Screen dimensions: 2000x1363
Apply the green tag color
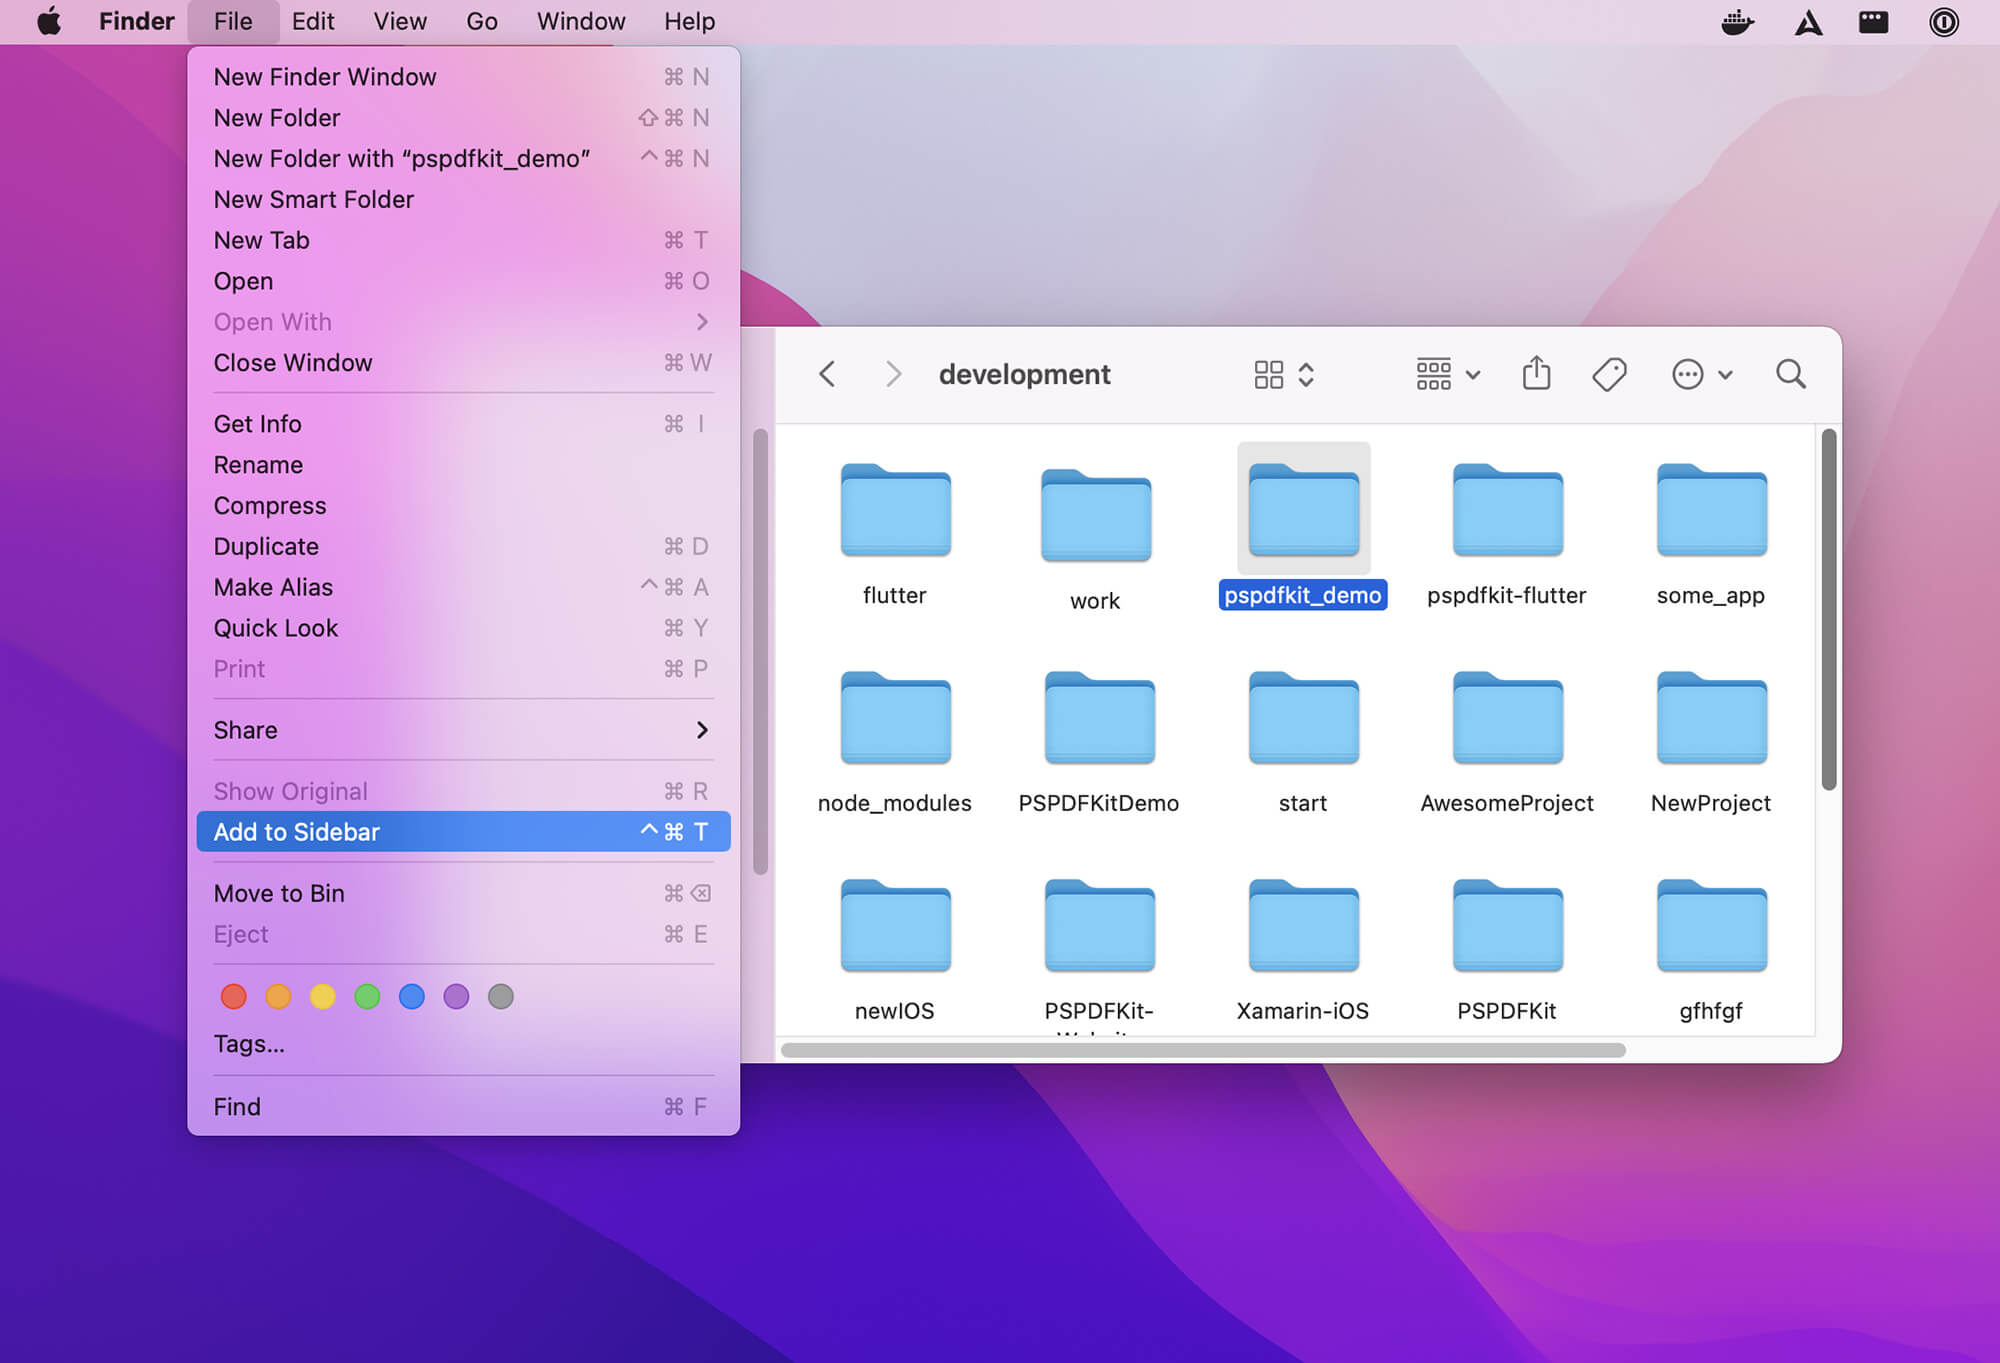click(x=367, y=996)
